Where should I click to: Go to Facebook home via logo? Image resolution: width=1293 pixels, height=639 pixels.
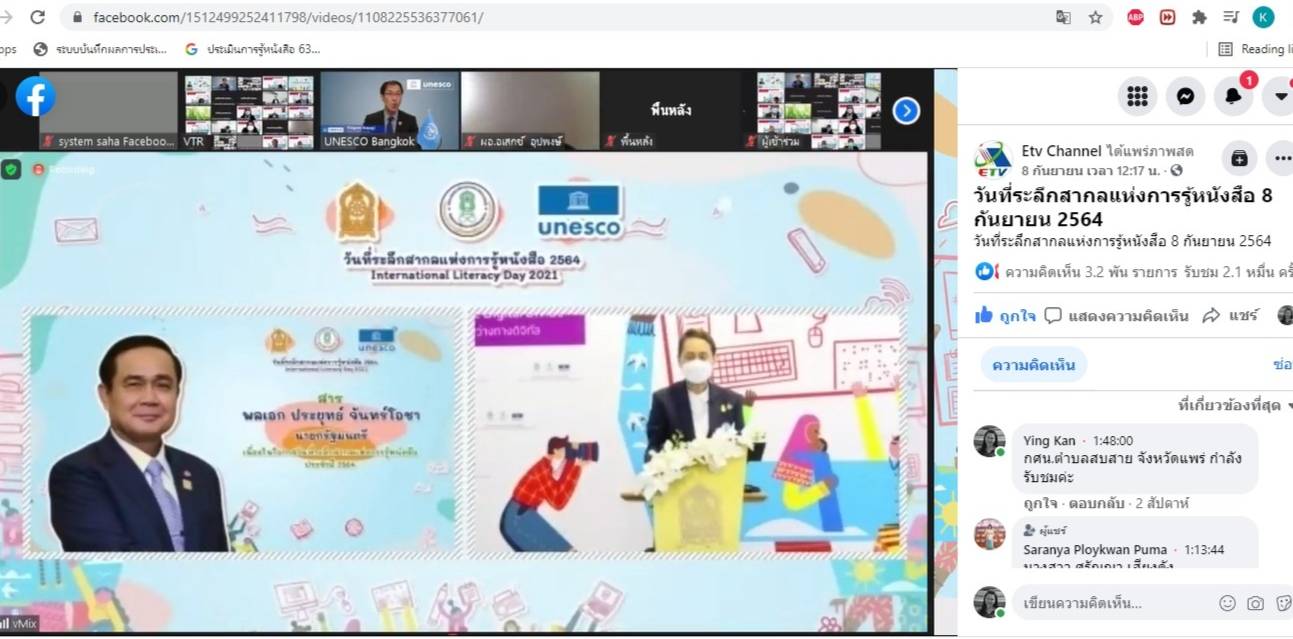36,97
